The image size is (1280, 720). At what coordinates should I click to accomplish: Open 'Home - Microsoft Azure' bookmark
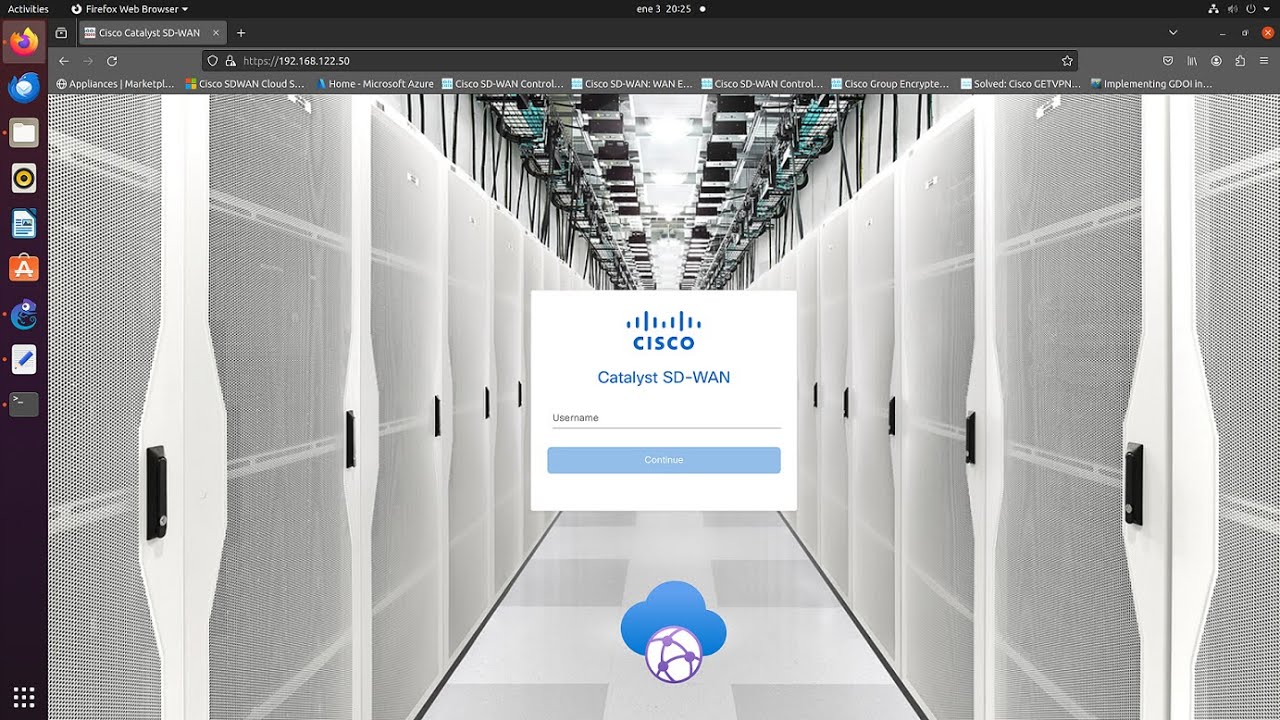tap(375, 84)
